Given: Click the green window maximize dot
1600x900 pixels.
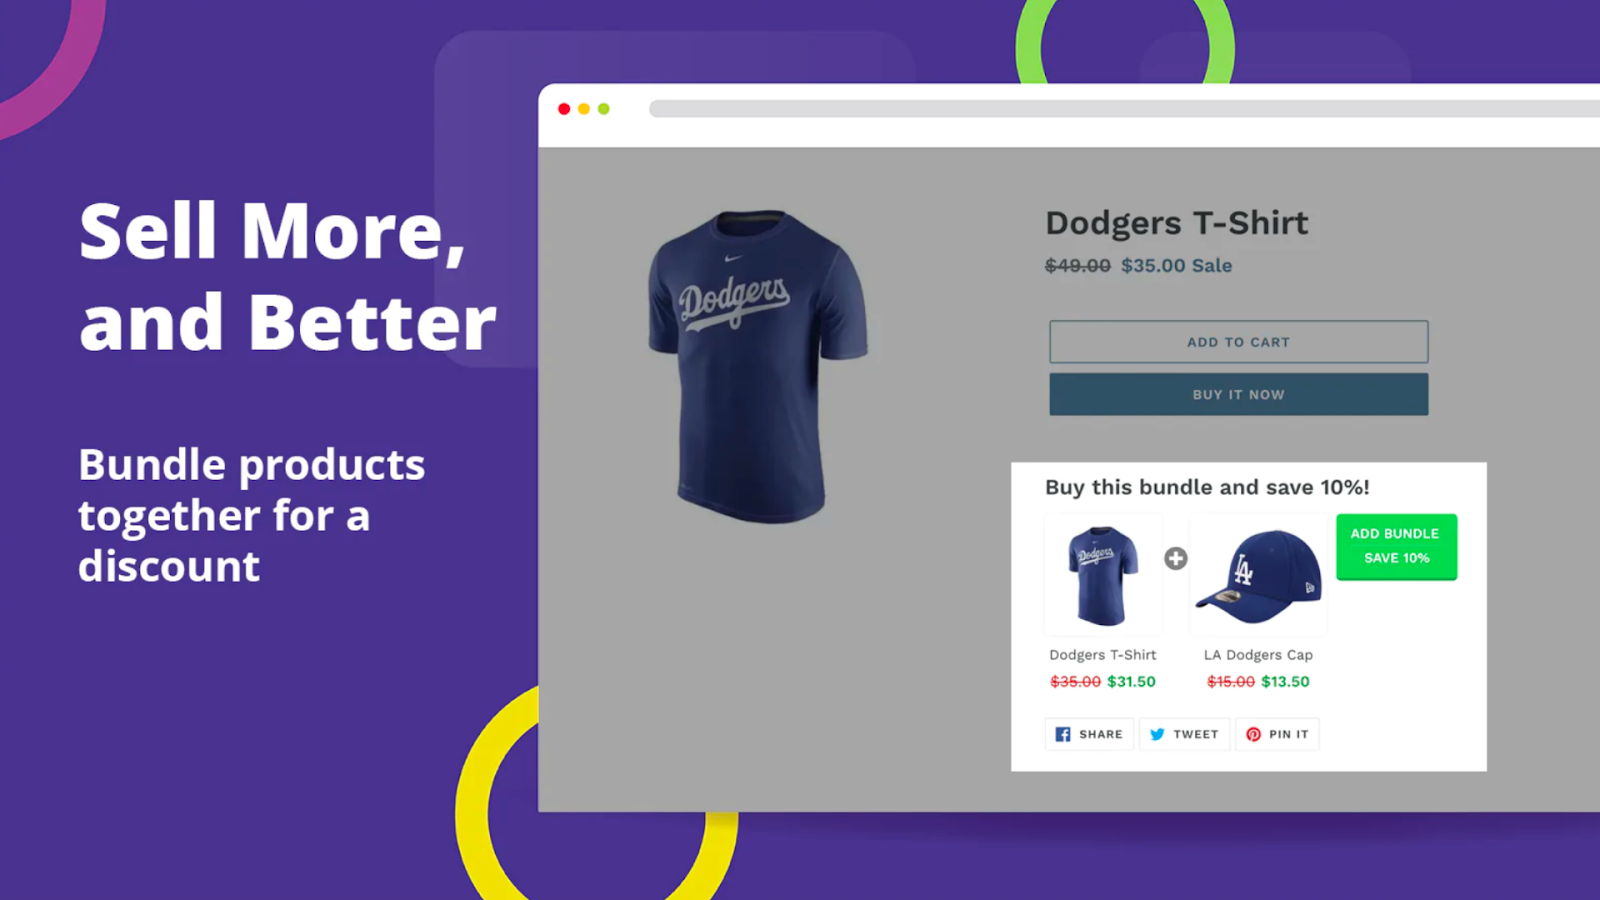Looking at the screenshot, I should (x=604, y=109).
